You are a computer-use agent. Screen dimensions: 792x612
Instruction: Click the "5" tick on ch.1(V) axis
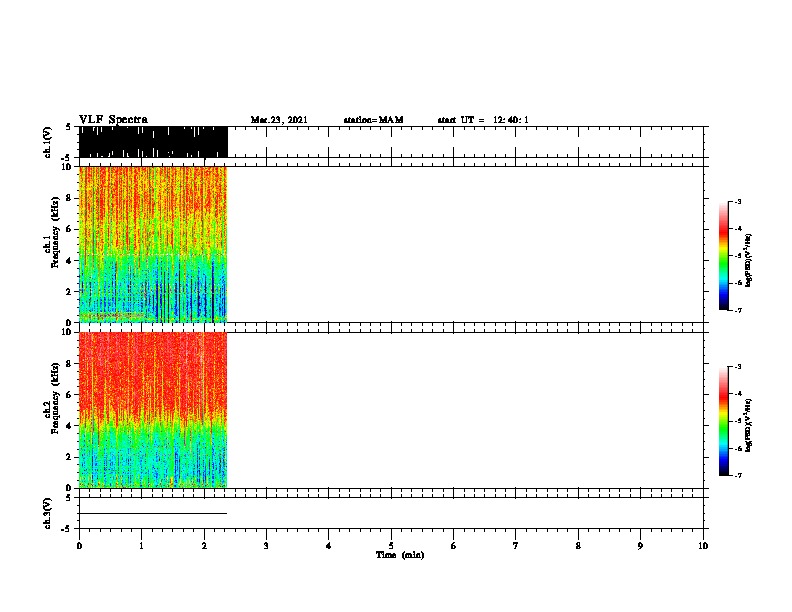(69, 127)
